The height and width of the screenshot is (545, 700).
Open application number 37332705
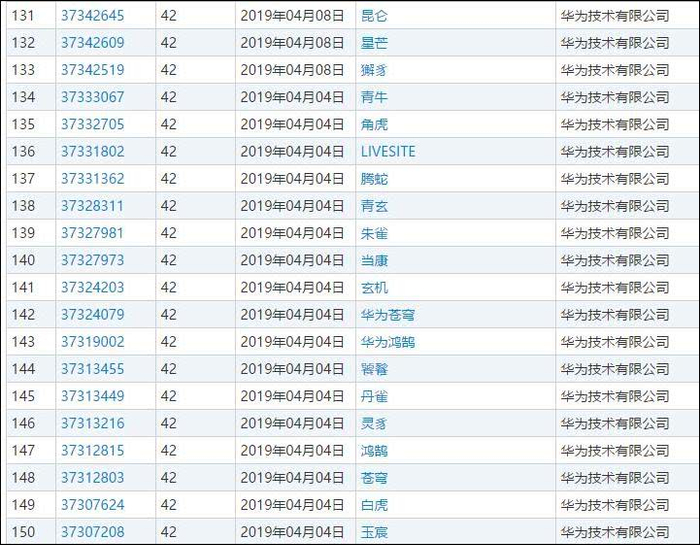(x=92, y=125)
